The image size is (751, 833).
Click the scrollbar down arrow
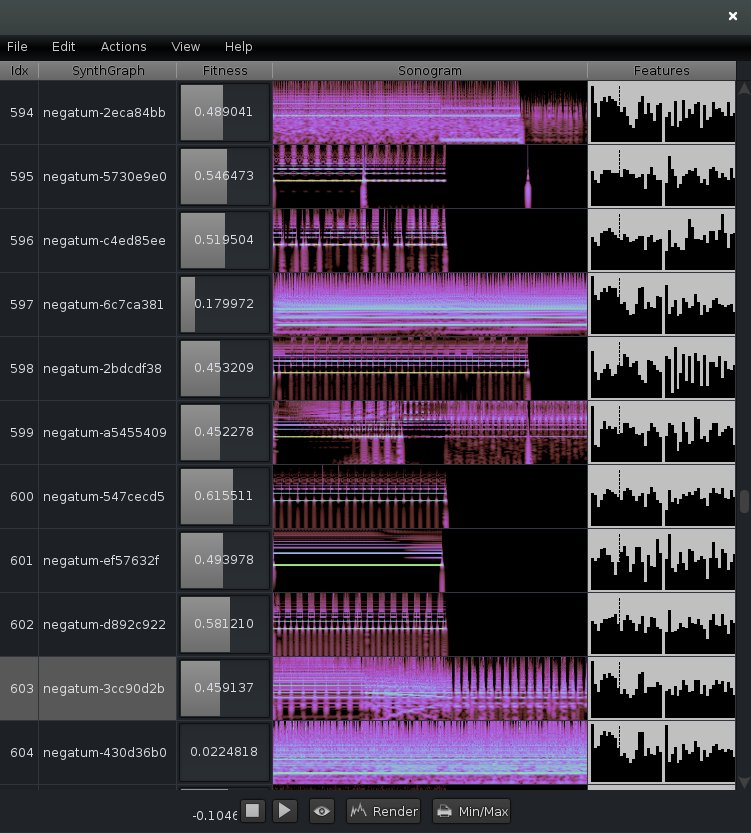coord(743,782)
